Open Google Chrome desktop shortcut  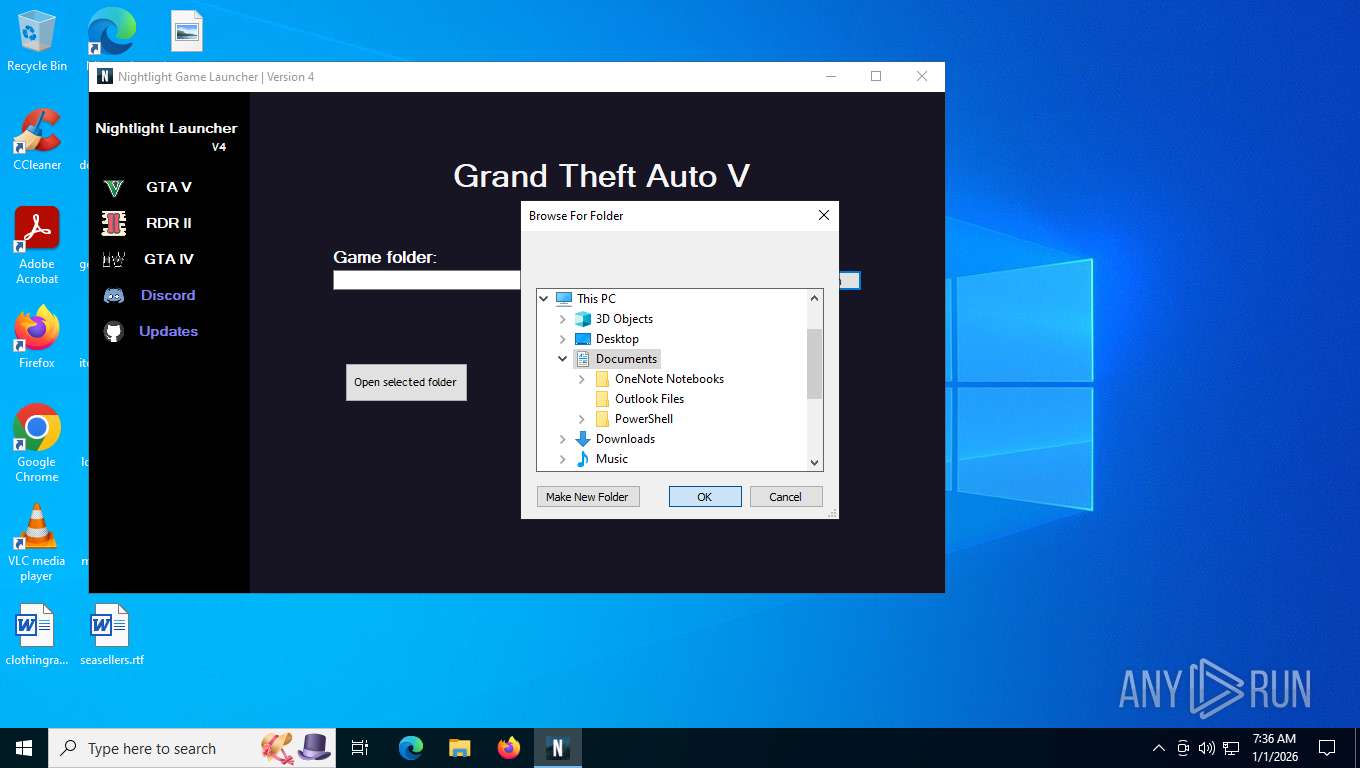coord(37,444)
